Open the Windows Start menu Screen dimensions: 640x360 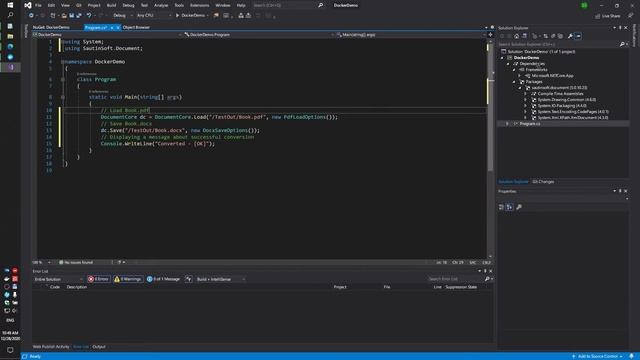[x=10, y=5]
